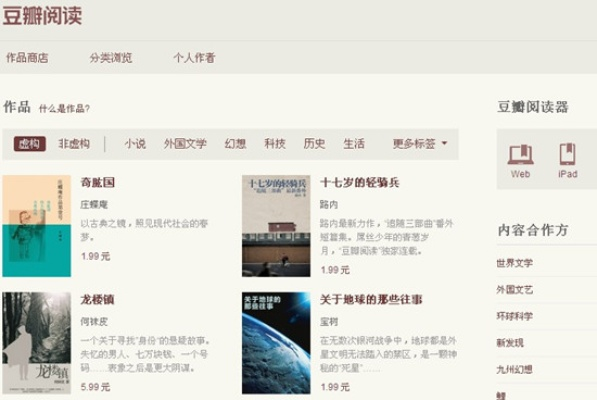Click author name 何袜皮
The height and width of the screenshot is (400, 597).
click(x=94, y=322)
